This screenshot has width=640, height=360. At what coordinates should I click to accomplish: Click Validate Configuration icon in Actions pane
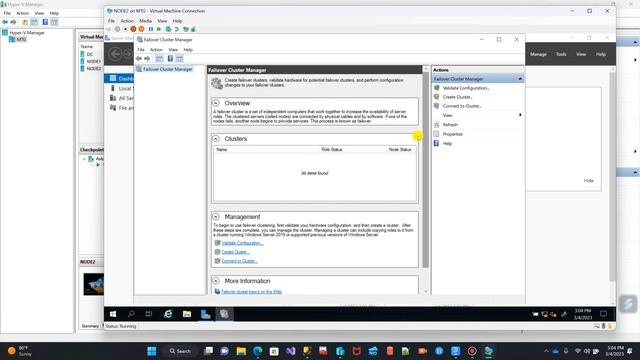pyautogui.click(x=436, y=88)
